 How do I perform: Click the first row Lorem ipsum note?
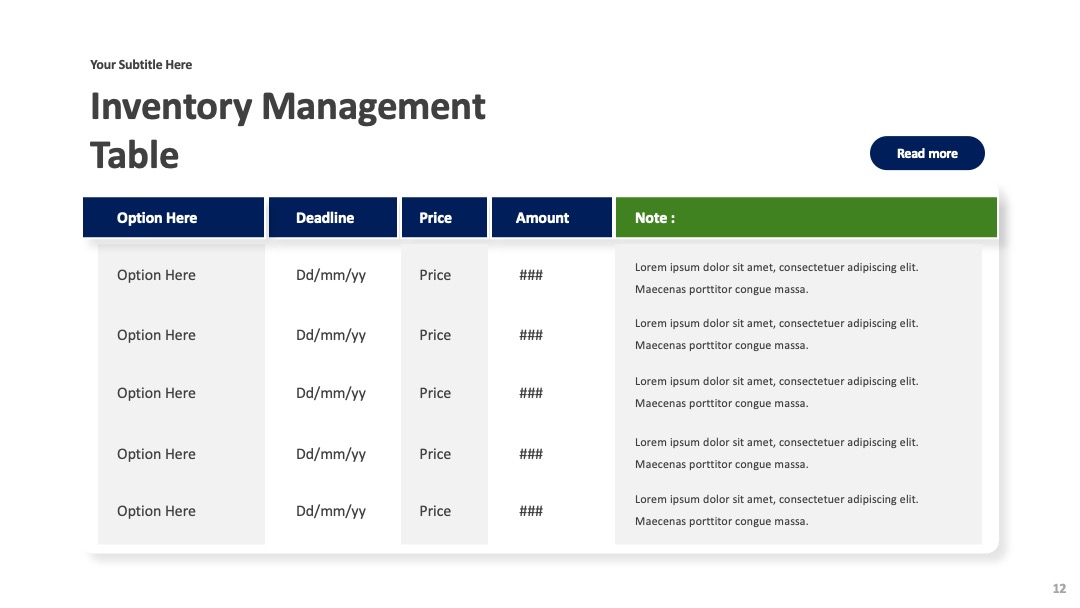776,278
